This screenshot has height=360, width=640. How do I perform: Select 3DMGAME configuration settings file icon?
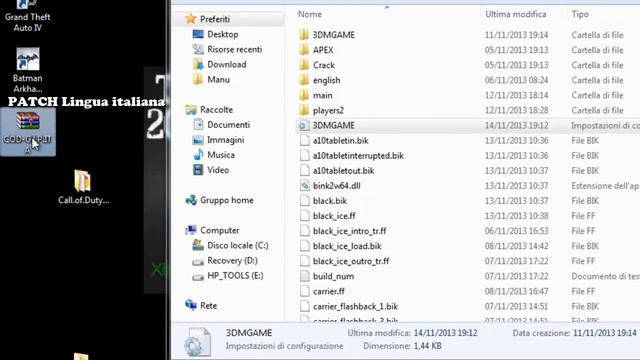(x=304, y=125)
